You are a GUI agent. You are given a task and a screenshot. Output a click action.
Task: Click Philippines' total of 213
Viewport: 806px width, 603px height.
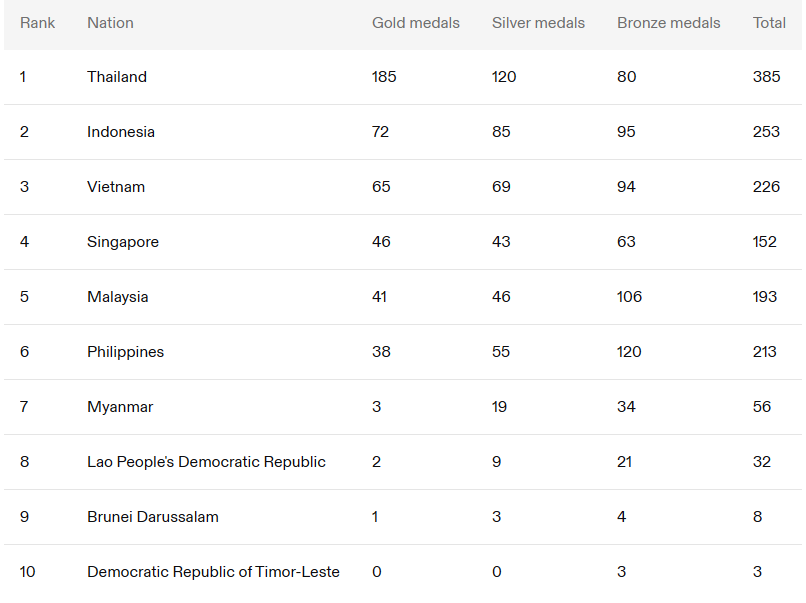pos(766,352)
